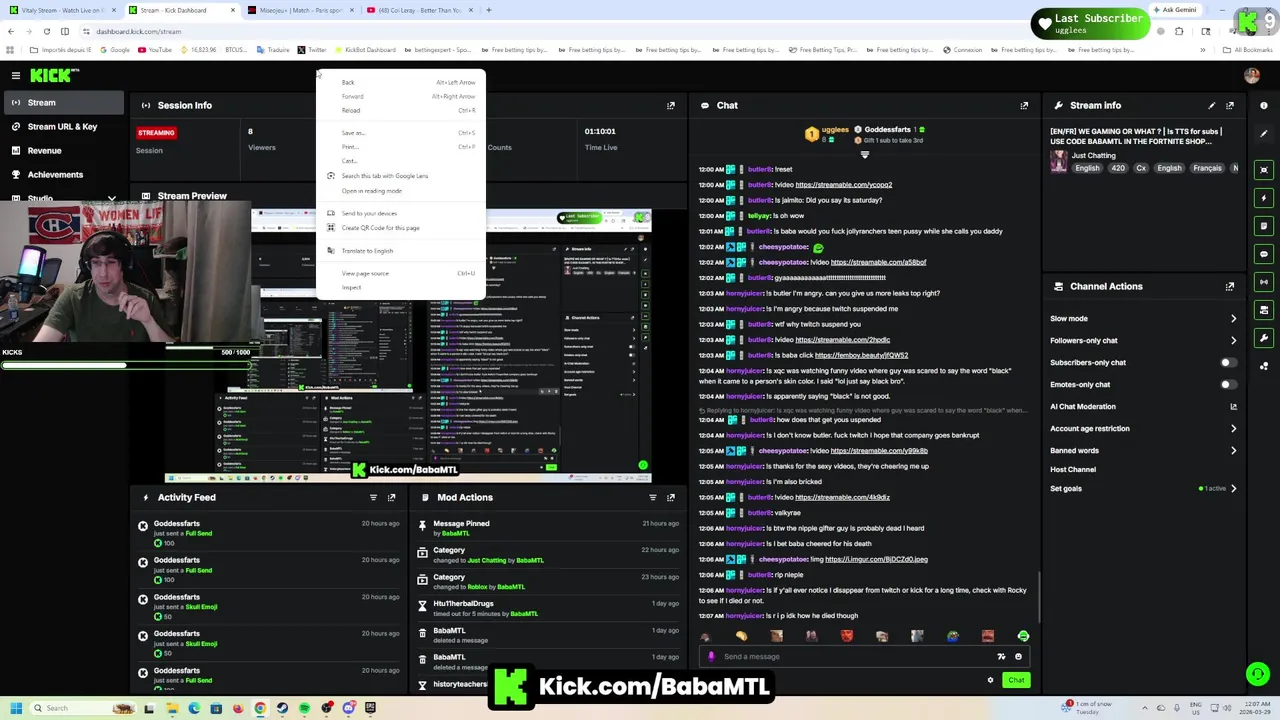1280x720 pixels.
Task: Pop out the Activity Feed panel
Action: click(391, 497)
